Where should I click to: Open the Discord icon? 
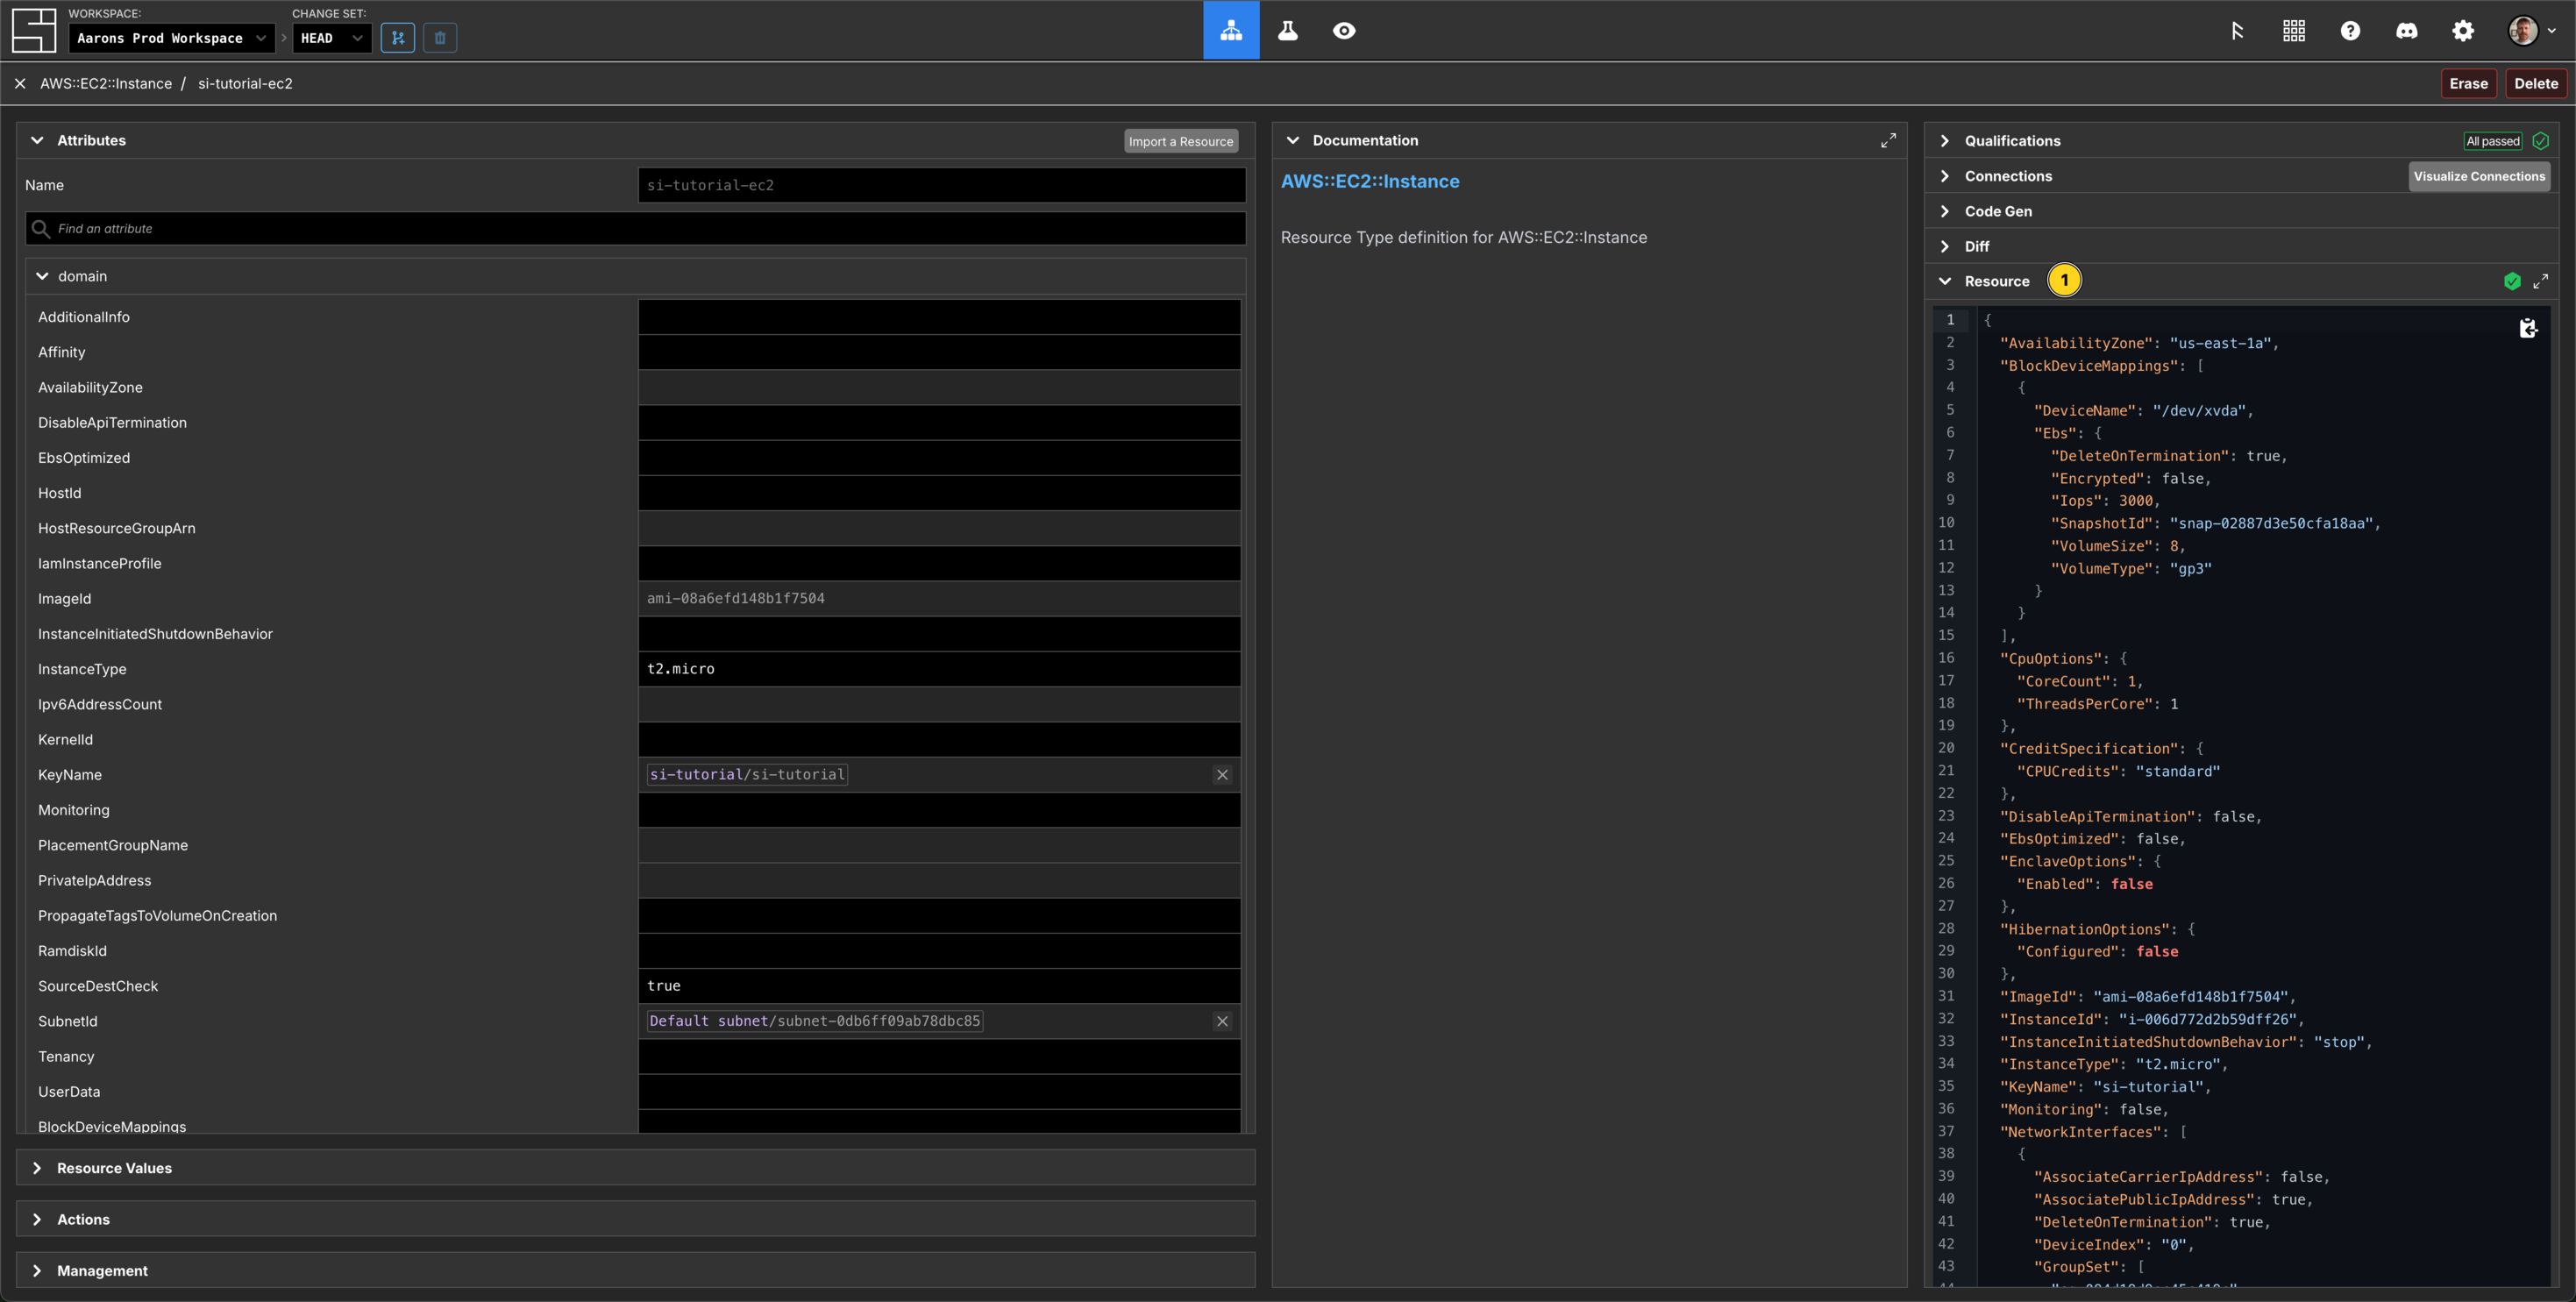[2407, 31]
